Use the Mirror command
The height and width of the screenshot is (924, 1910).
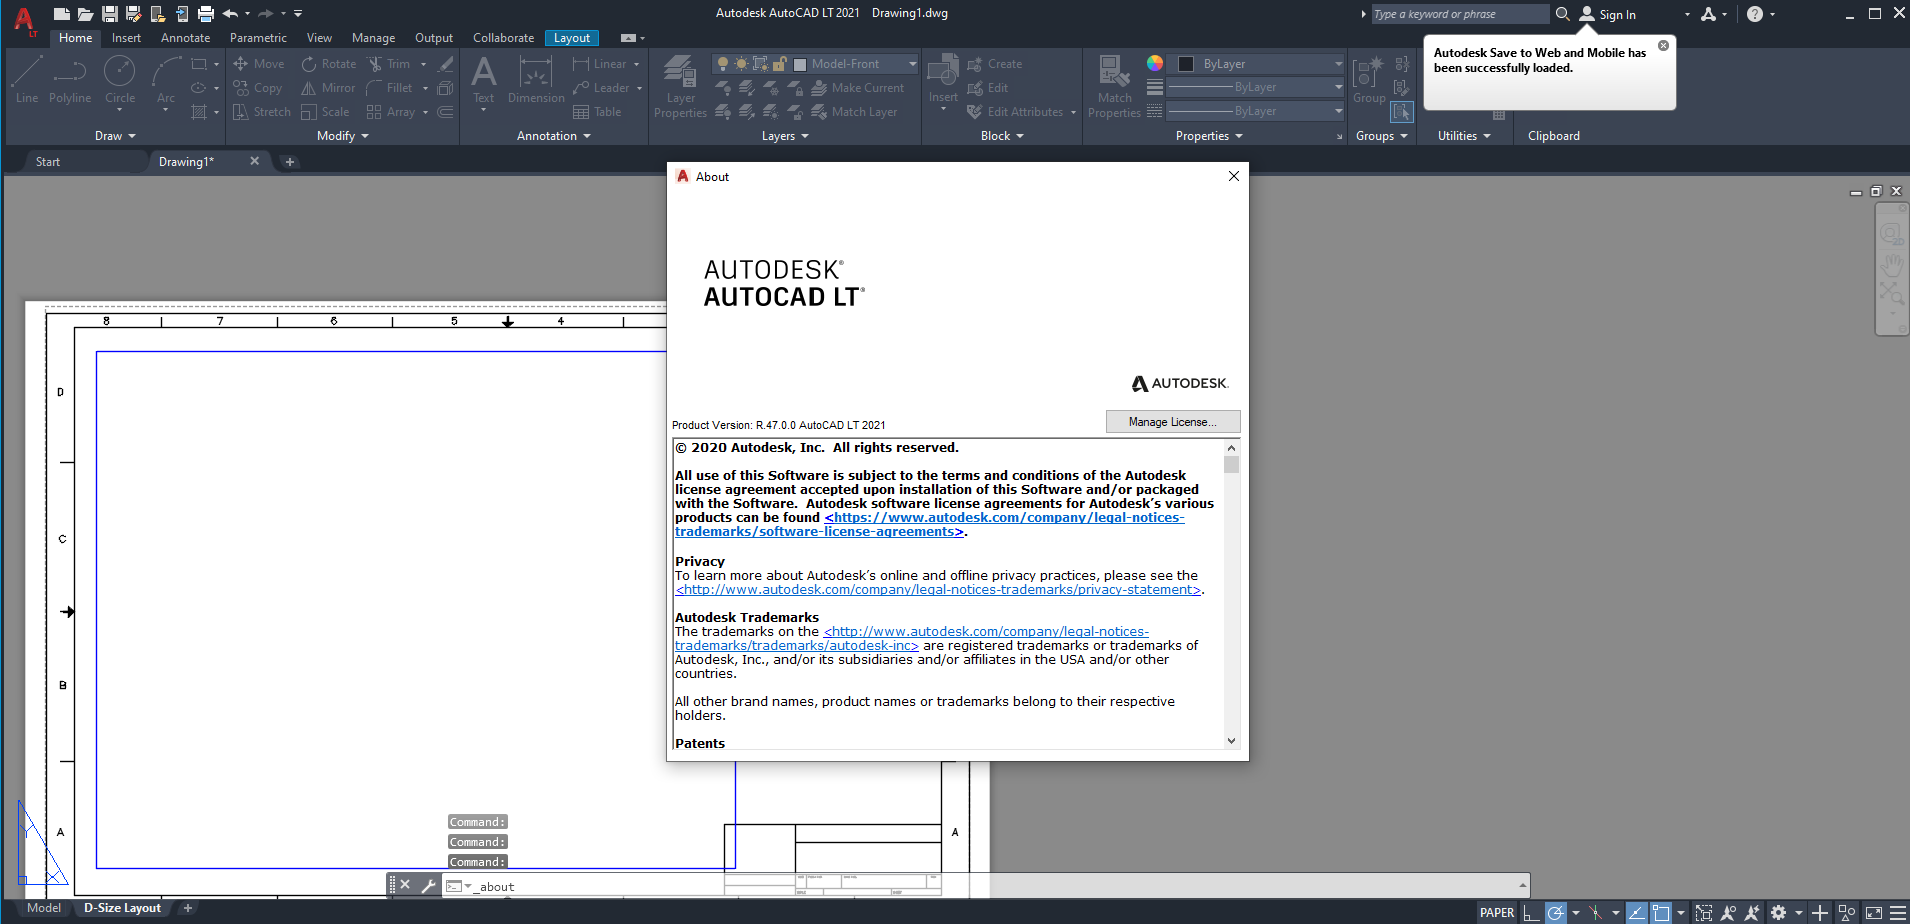(329, 88)
